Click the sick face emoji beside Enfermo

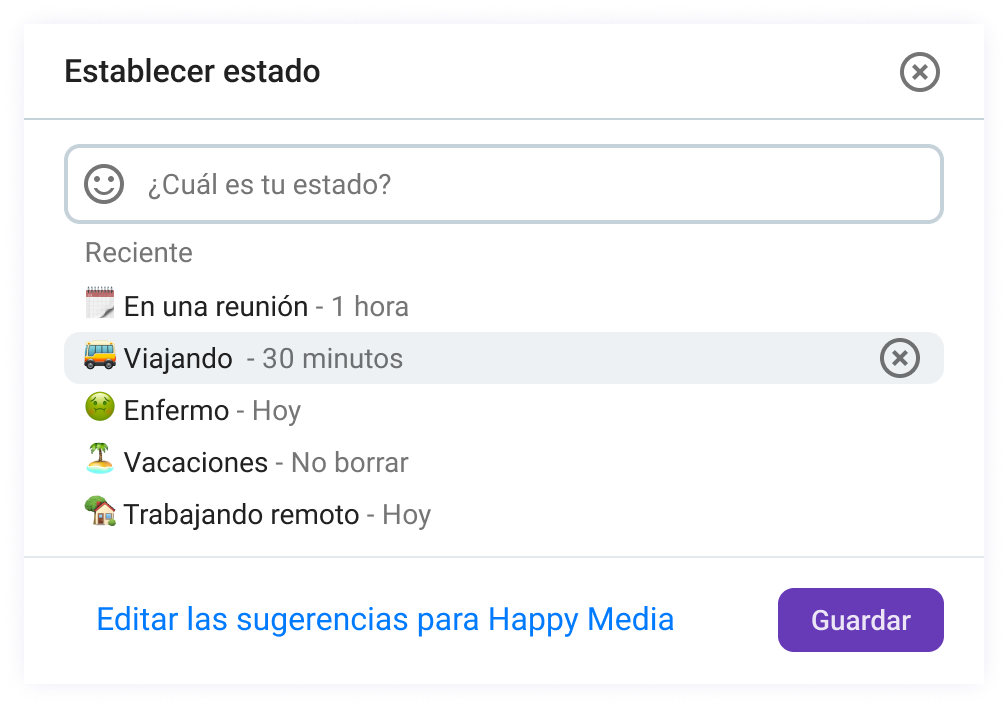(x=100, y=407)
